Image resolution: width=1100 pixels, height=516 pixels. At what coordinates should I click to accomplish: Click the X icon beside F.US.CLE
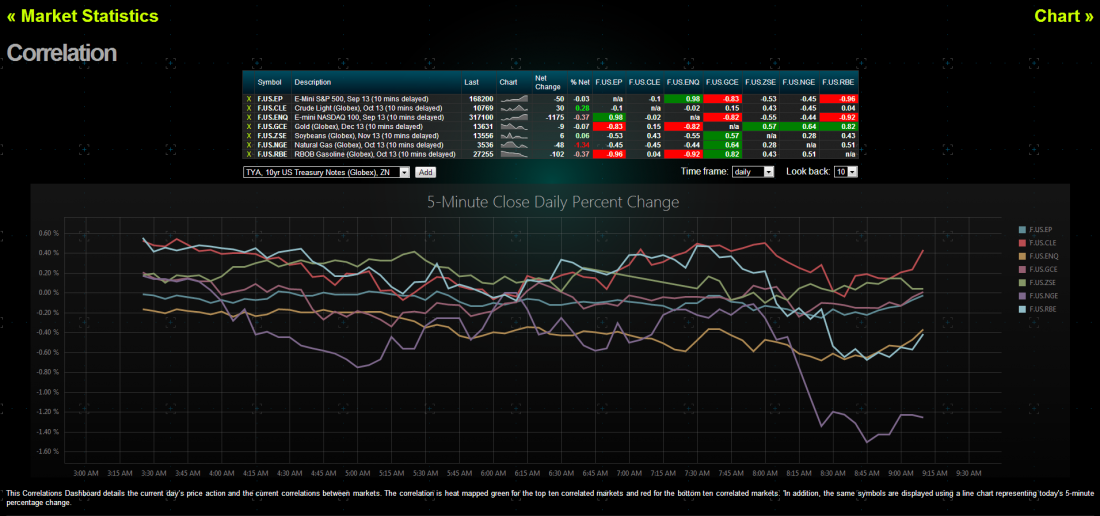tap(249, 108)
